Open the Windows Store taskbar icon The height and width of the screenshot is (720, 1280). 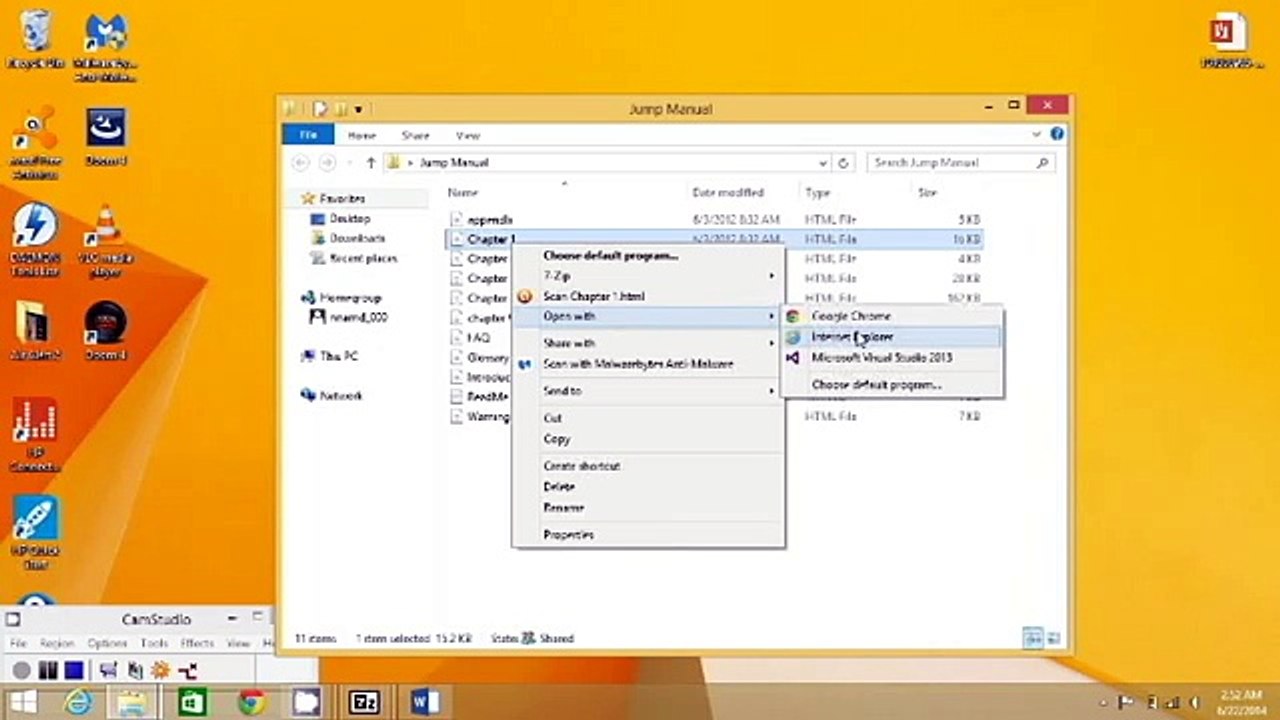pyautogui.click(x=192, y=703)
